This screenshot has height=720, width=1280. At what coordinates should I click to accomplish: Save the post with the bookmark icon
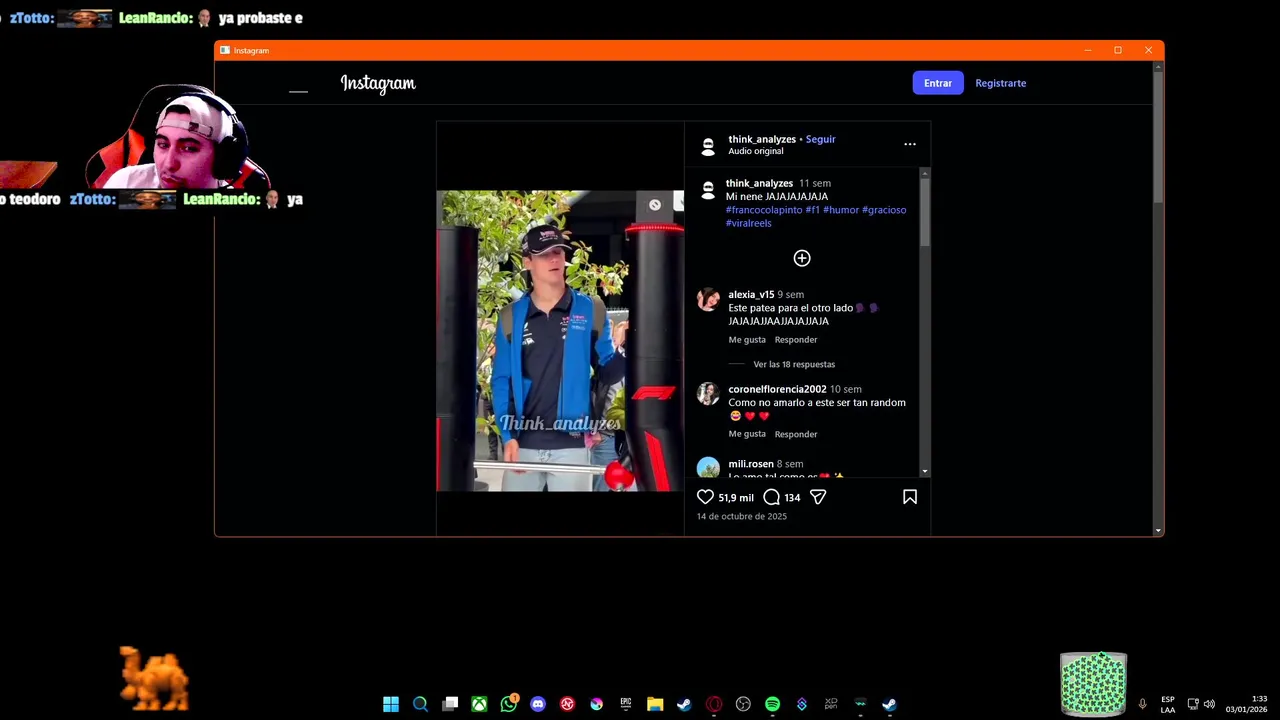click(910, 497)
